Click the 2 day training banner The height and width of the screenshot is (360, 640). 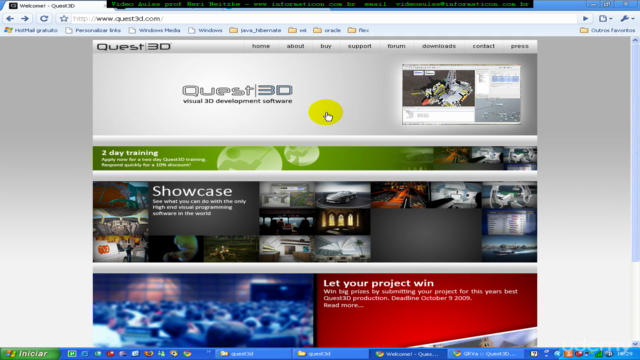pyautogui.click(x=315, y=158)
